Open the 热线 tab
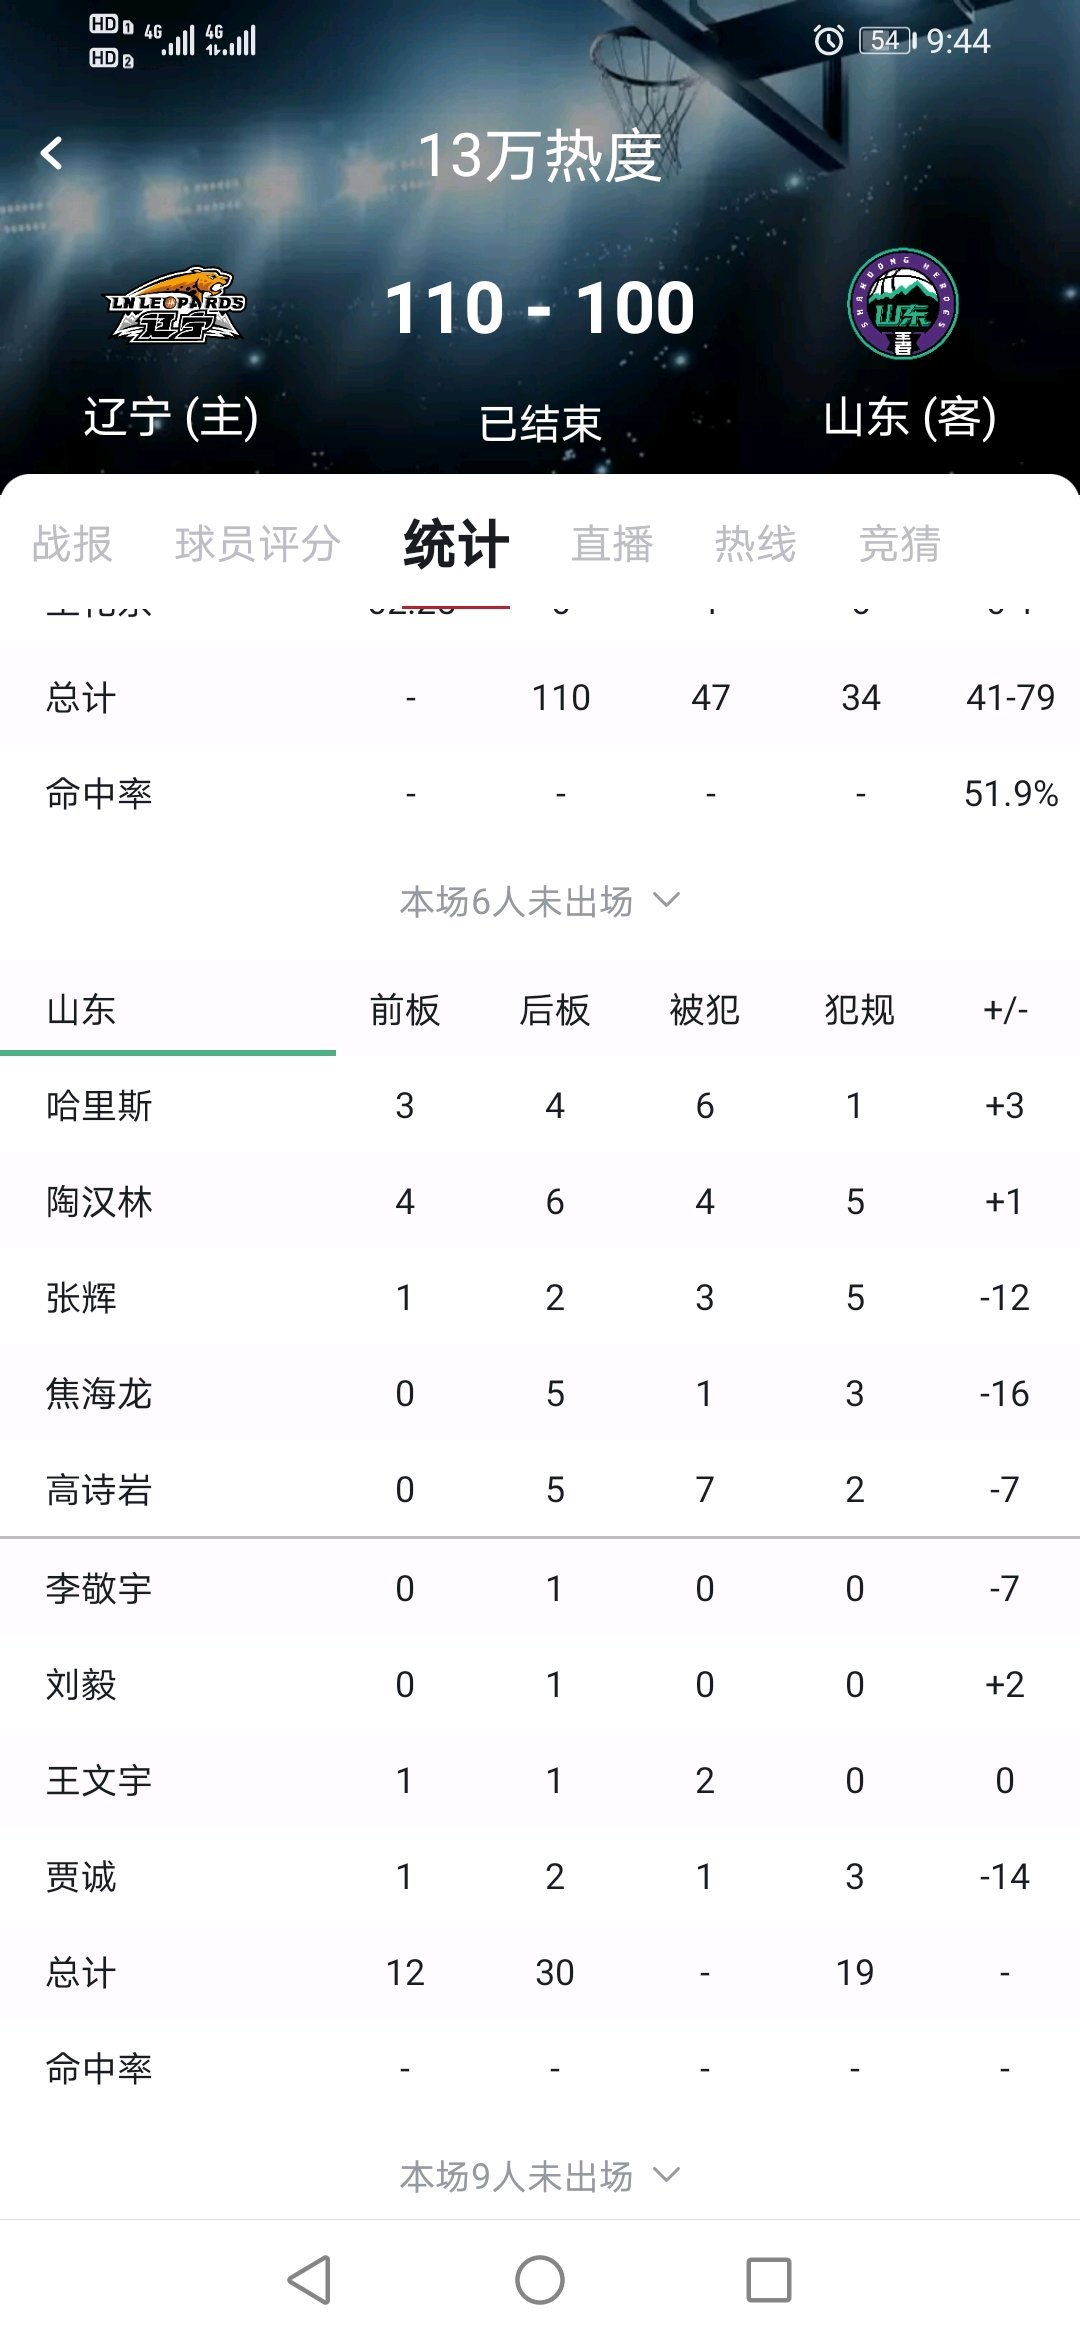 756,544
